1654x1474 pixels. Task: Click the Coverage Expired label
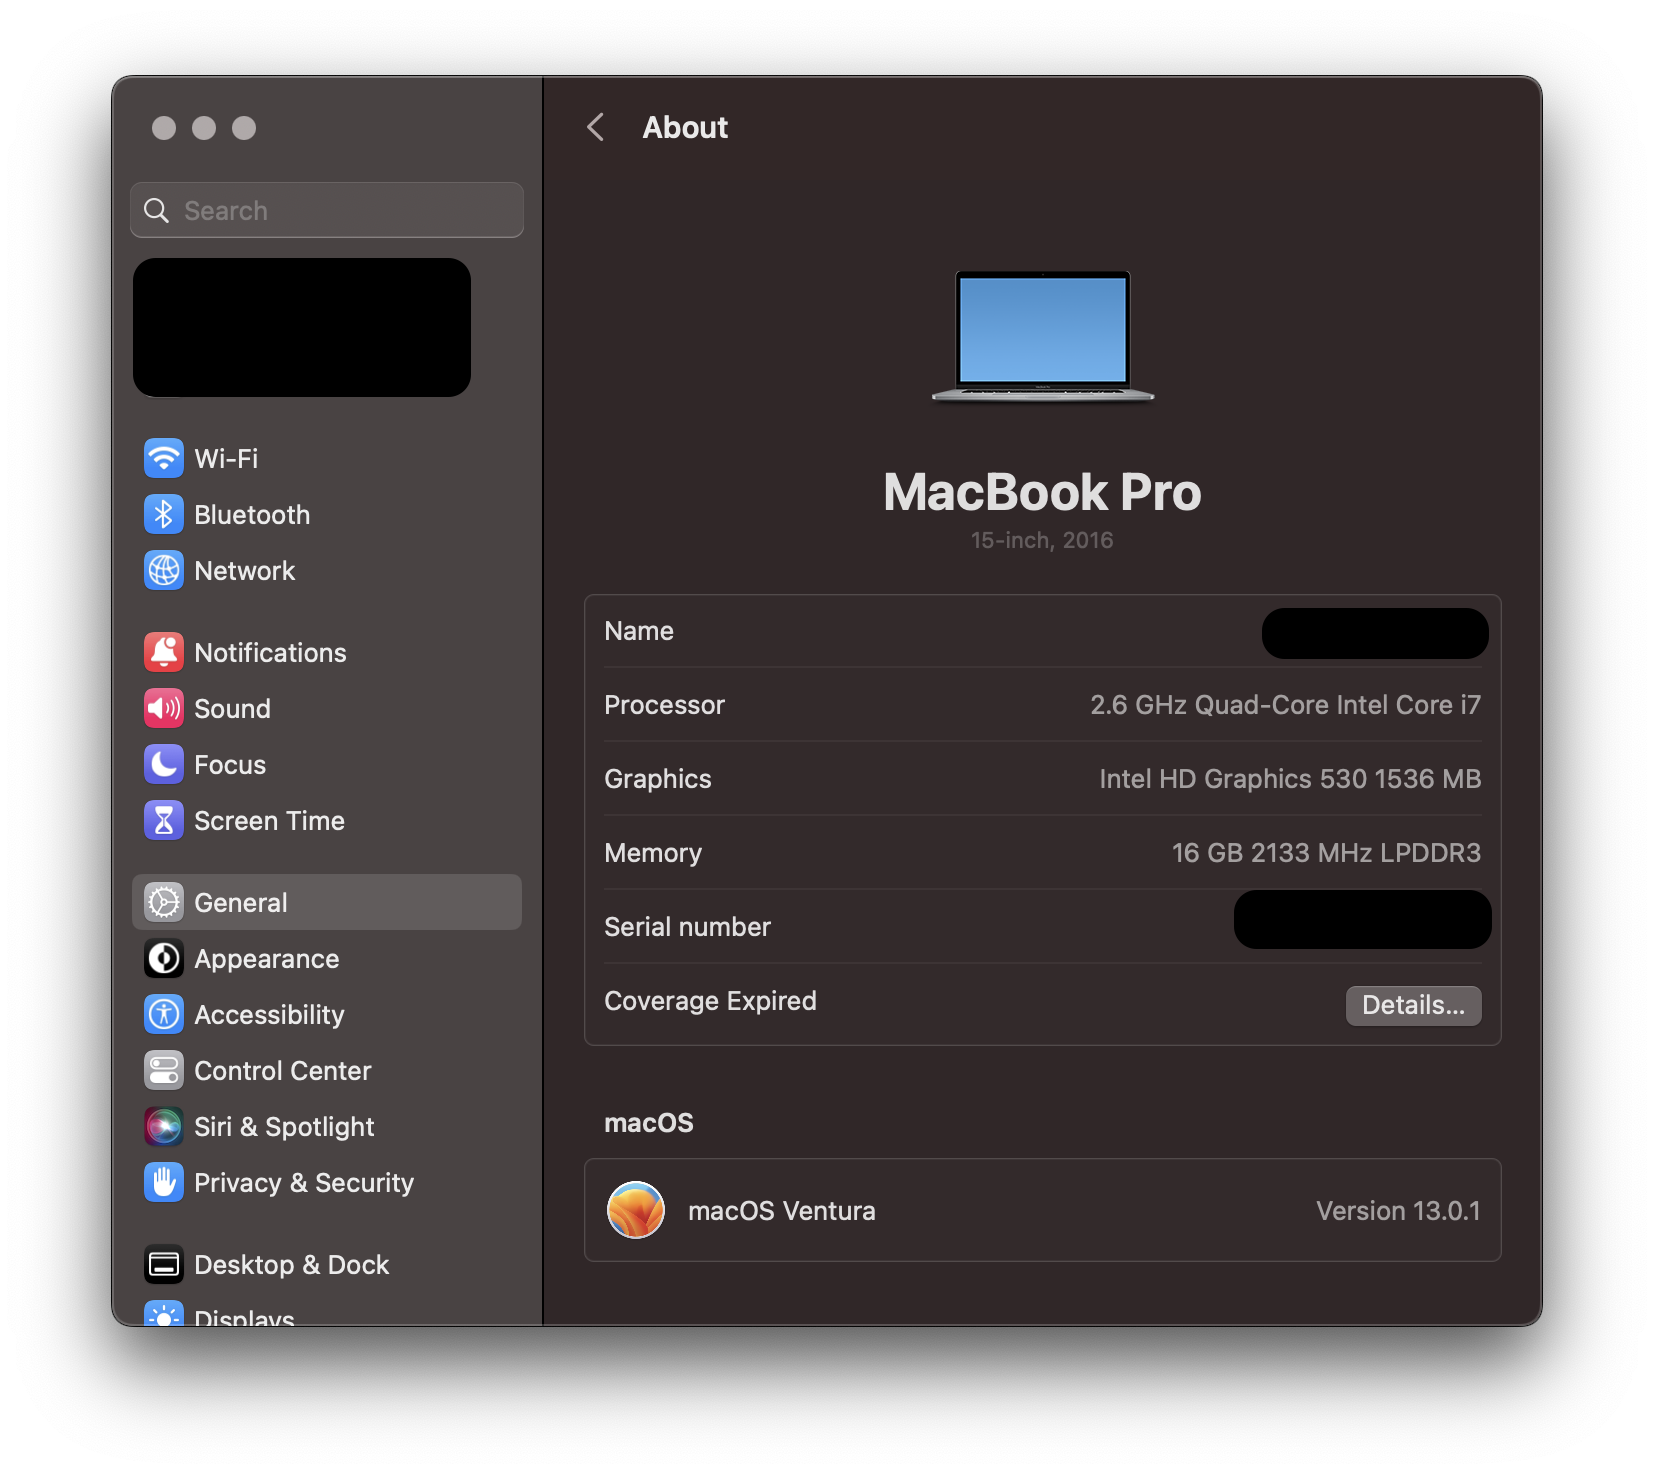pyautogui.click(x=711, y=1001)
